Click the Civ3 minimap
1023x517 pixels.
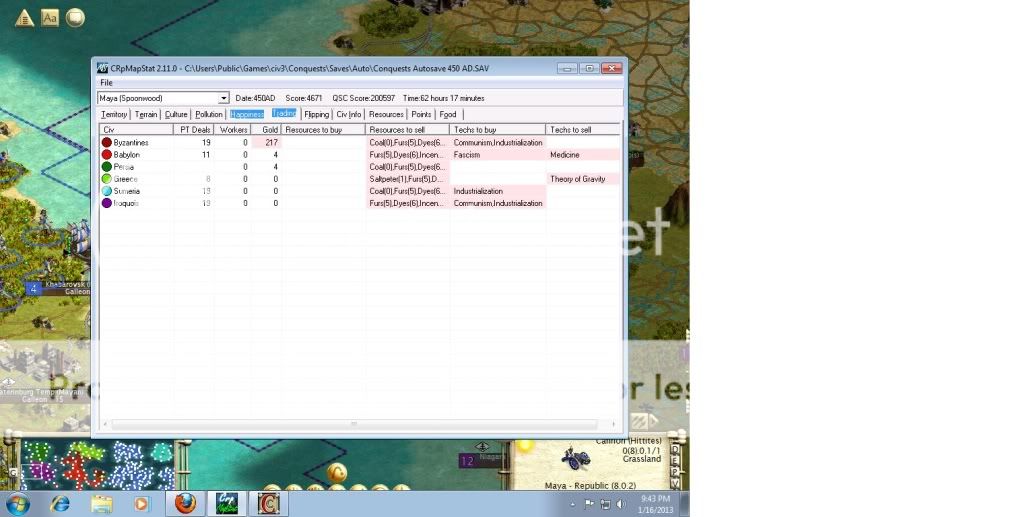tap(98, 465)
